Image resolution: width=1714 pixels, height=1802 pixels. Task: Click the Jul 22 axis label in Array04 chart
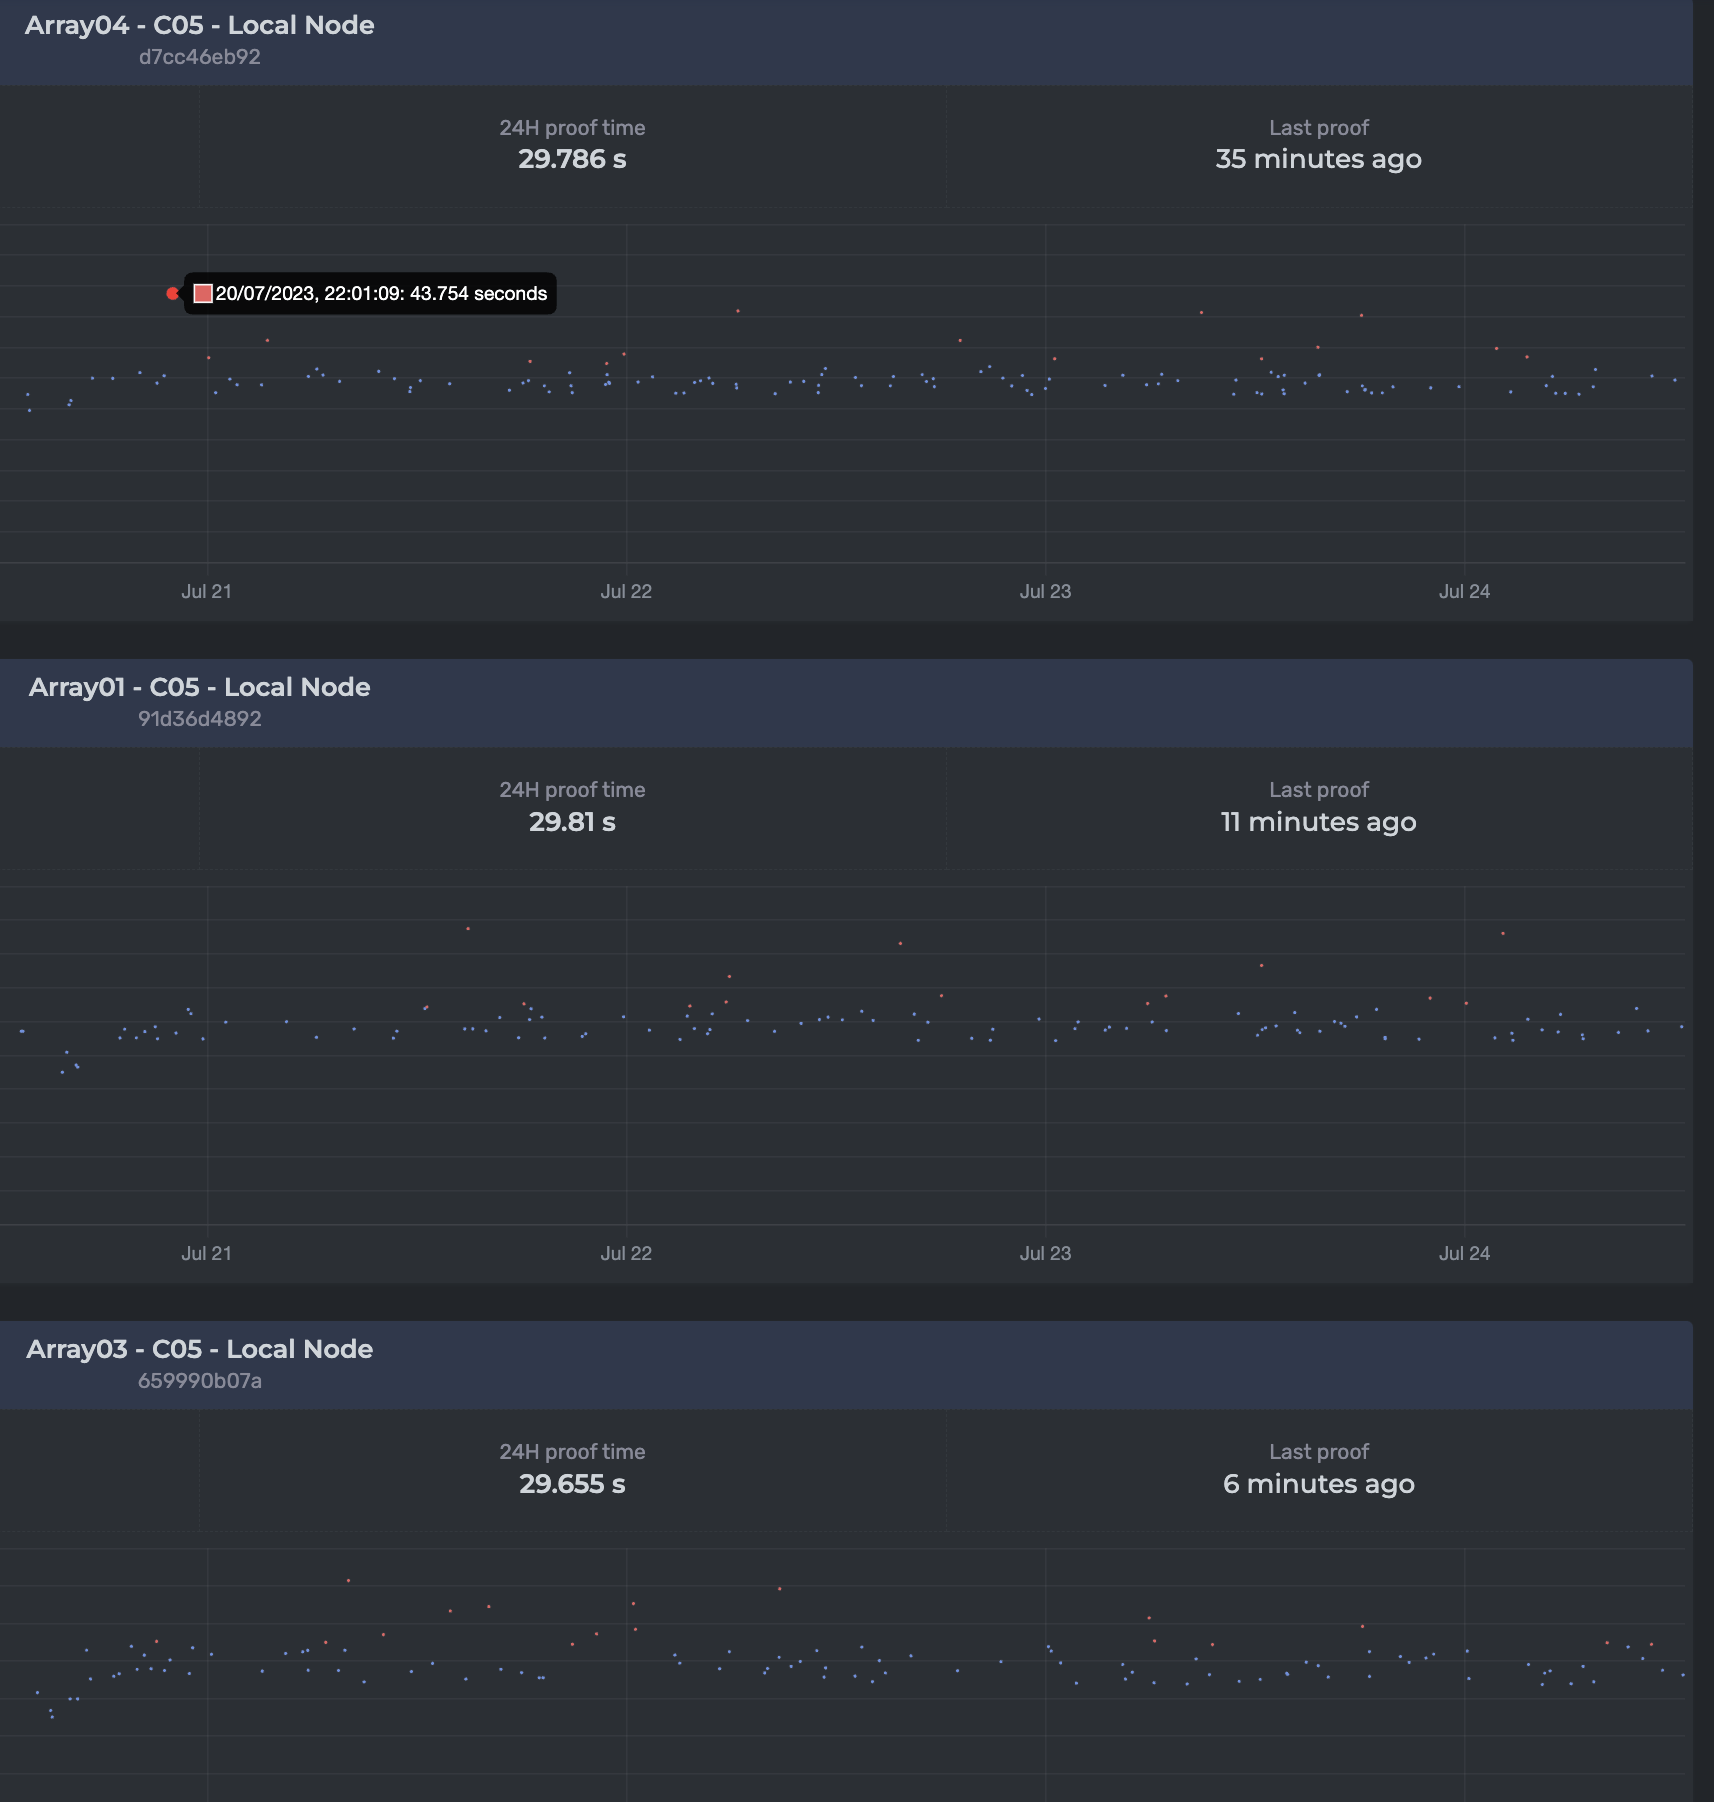[627, 591]
